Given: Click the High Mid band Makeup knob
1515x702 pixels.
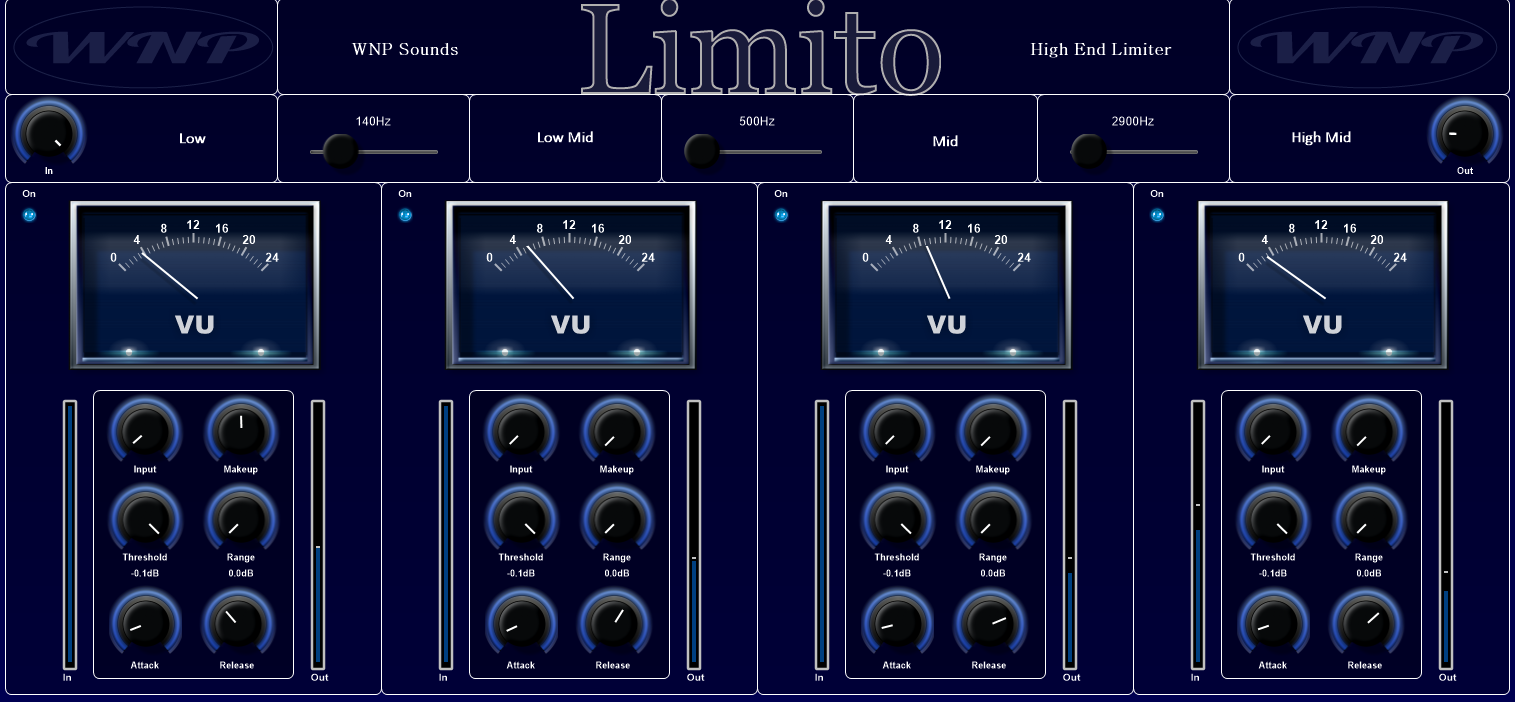Looking at the screenshot, I should coord(1368,430).
